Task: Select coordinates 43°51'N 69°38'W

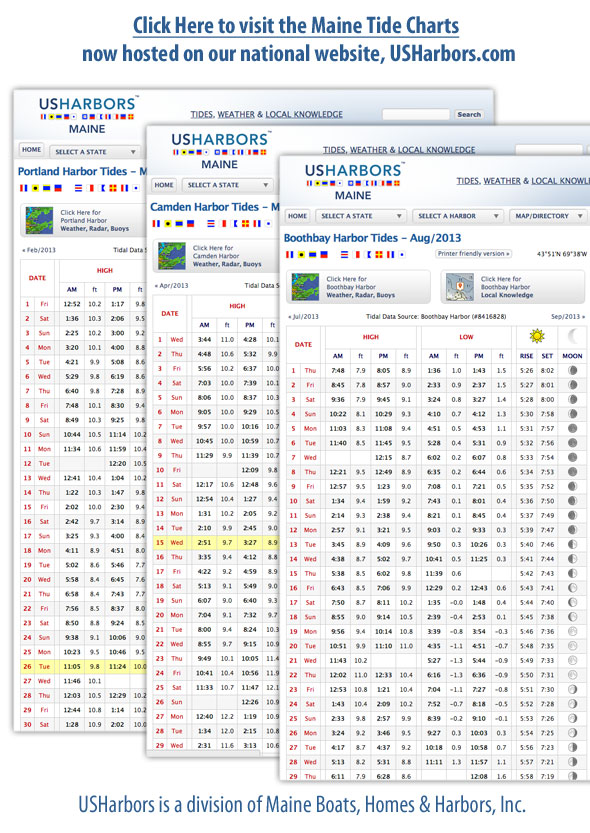Action: click(561, 254)
